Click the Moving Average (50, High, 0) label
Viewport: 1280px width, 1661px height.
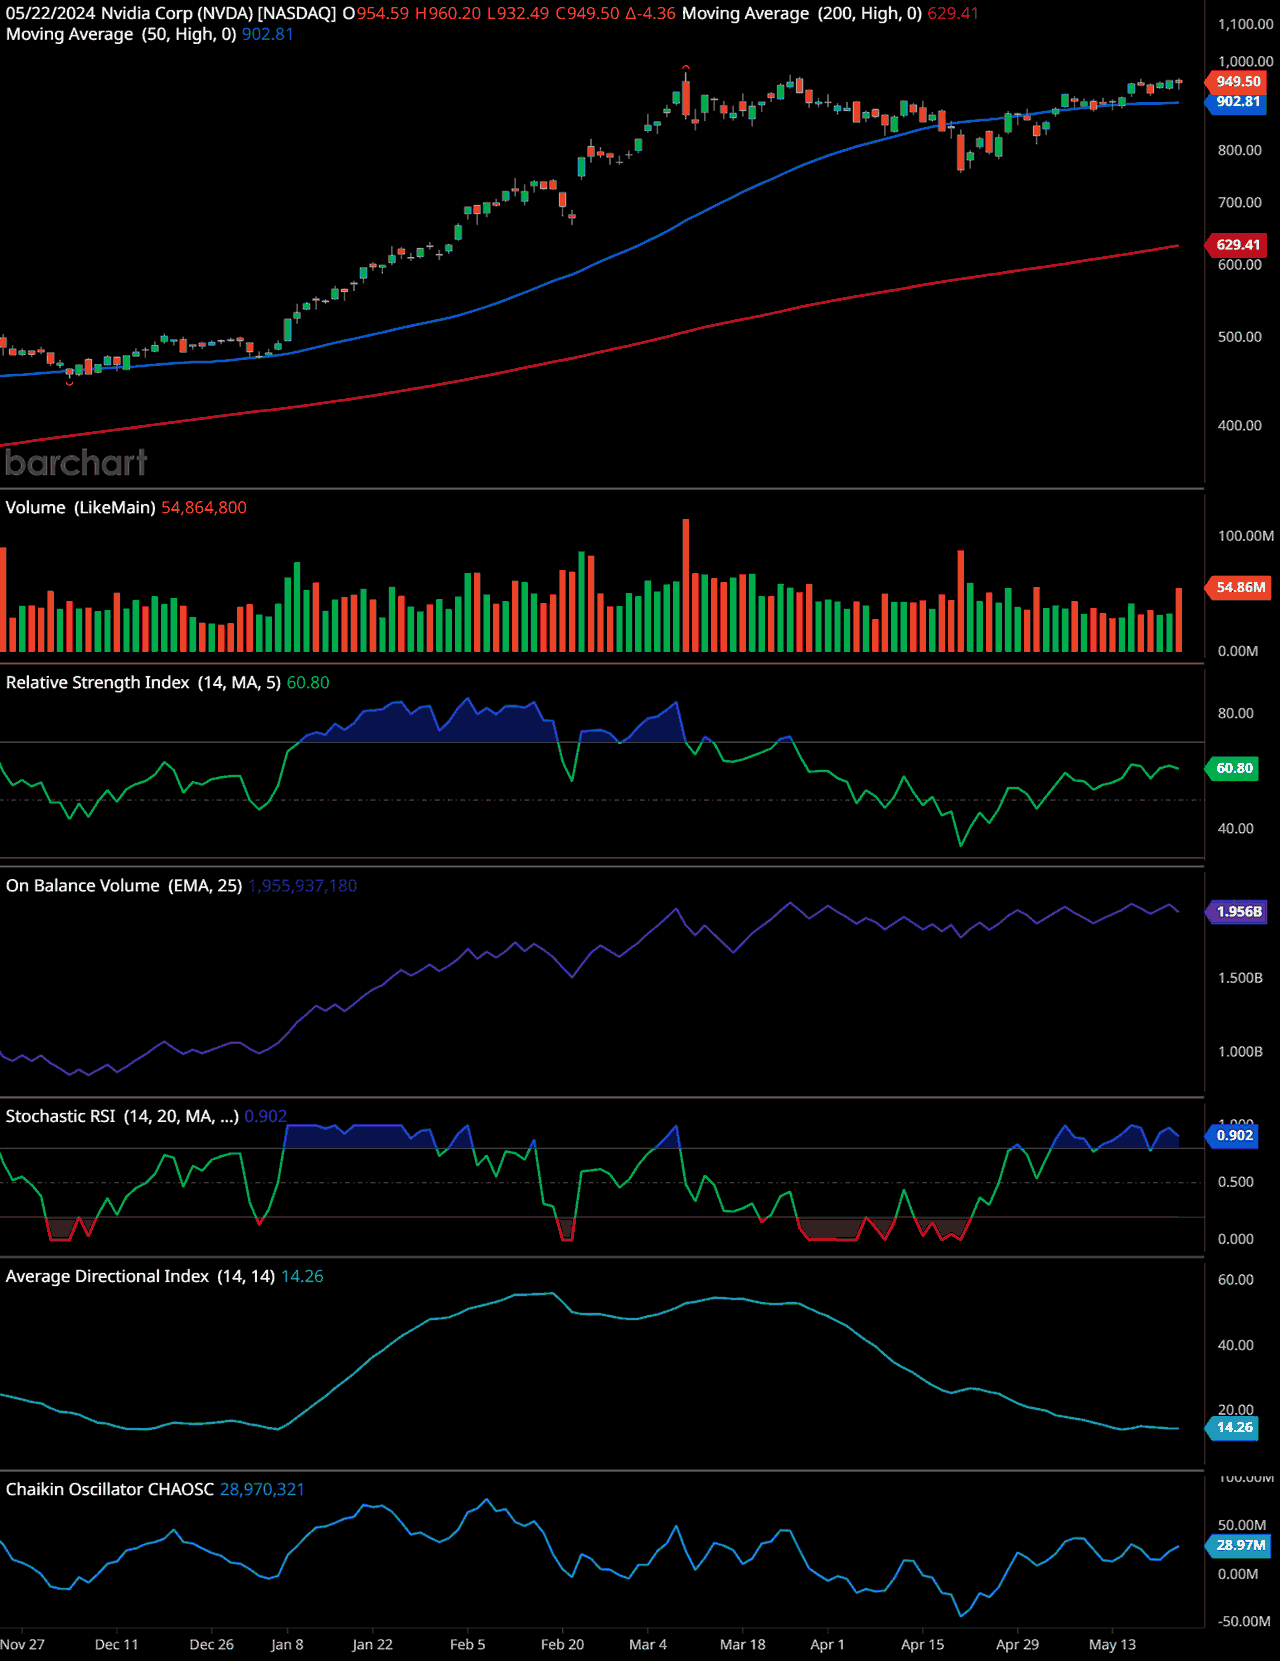[121, 34]
